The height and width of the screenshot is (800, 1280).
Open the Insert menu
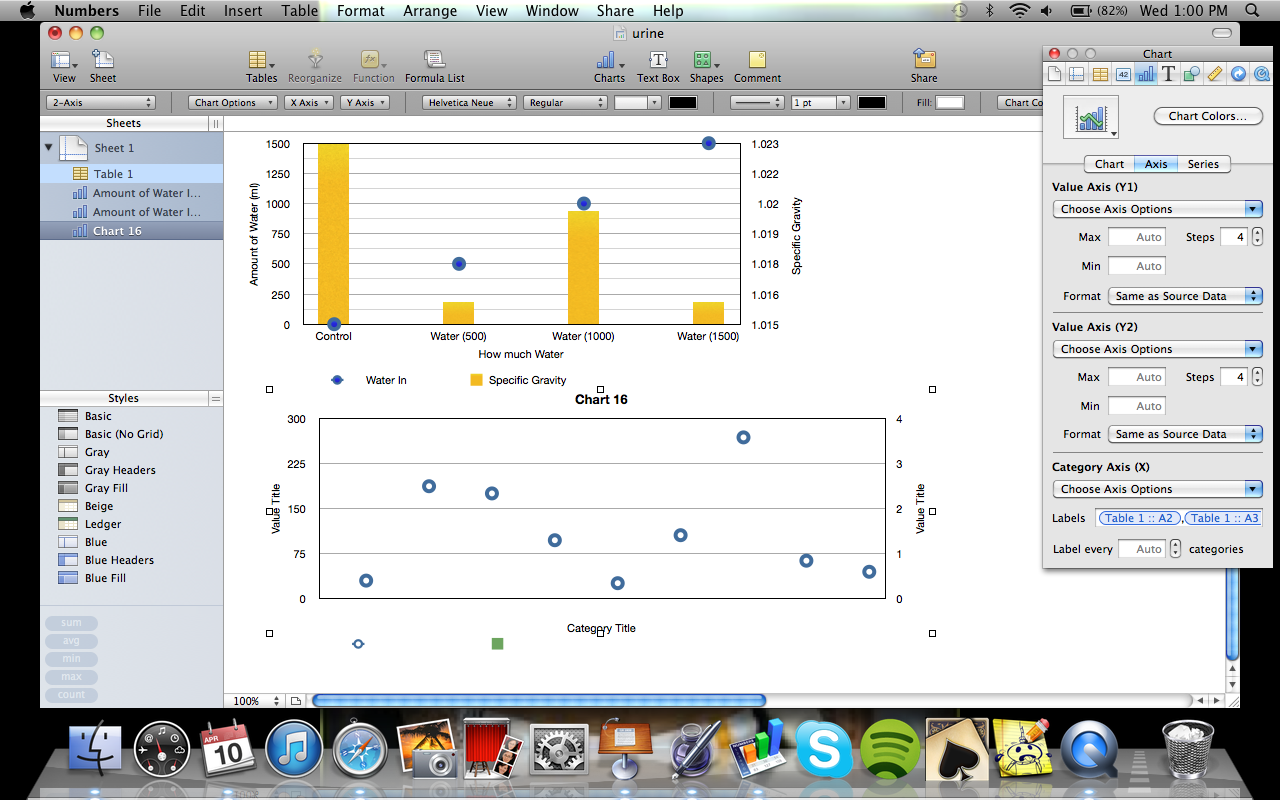[243, 11]
